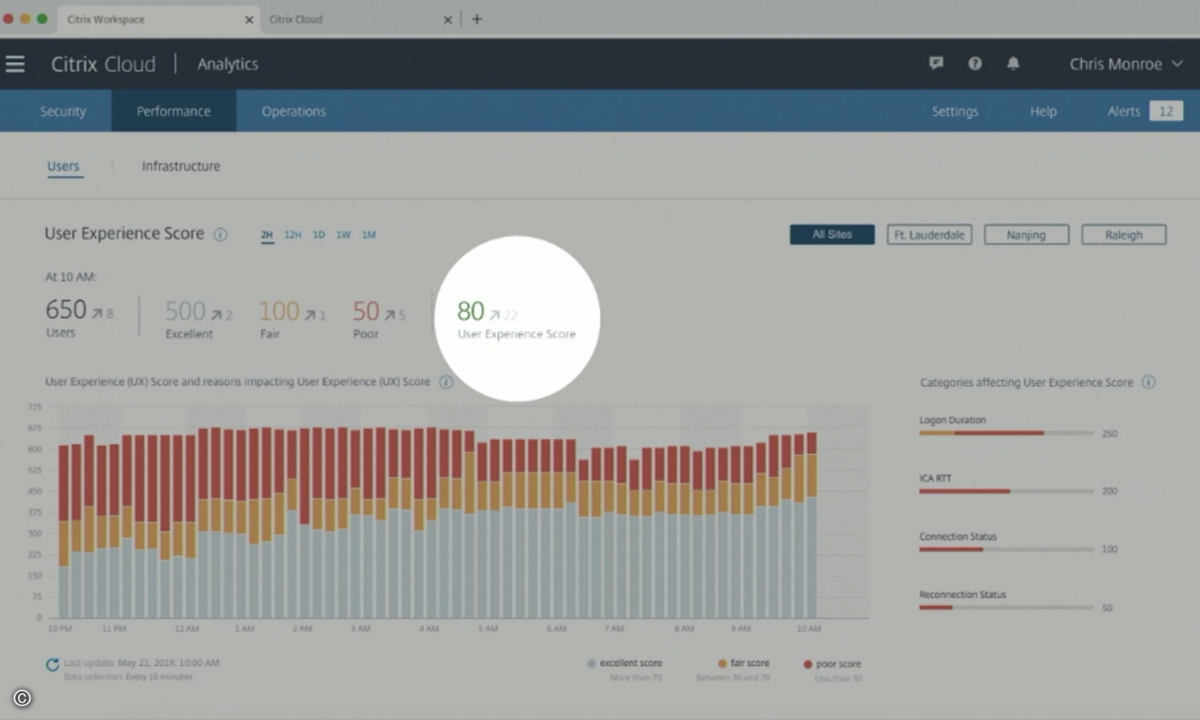Screen dimensions: 1200x720
Task: Click the ICA RTT progress bar
Action: pyautogui.click(x=1005, y=491)
